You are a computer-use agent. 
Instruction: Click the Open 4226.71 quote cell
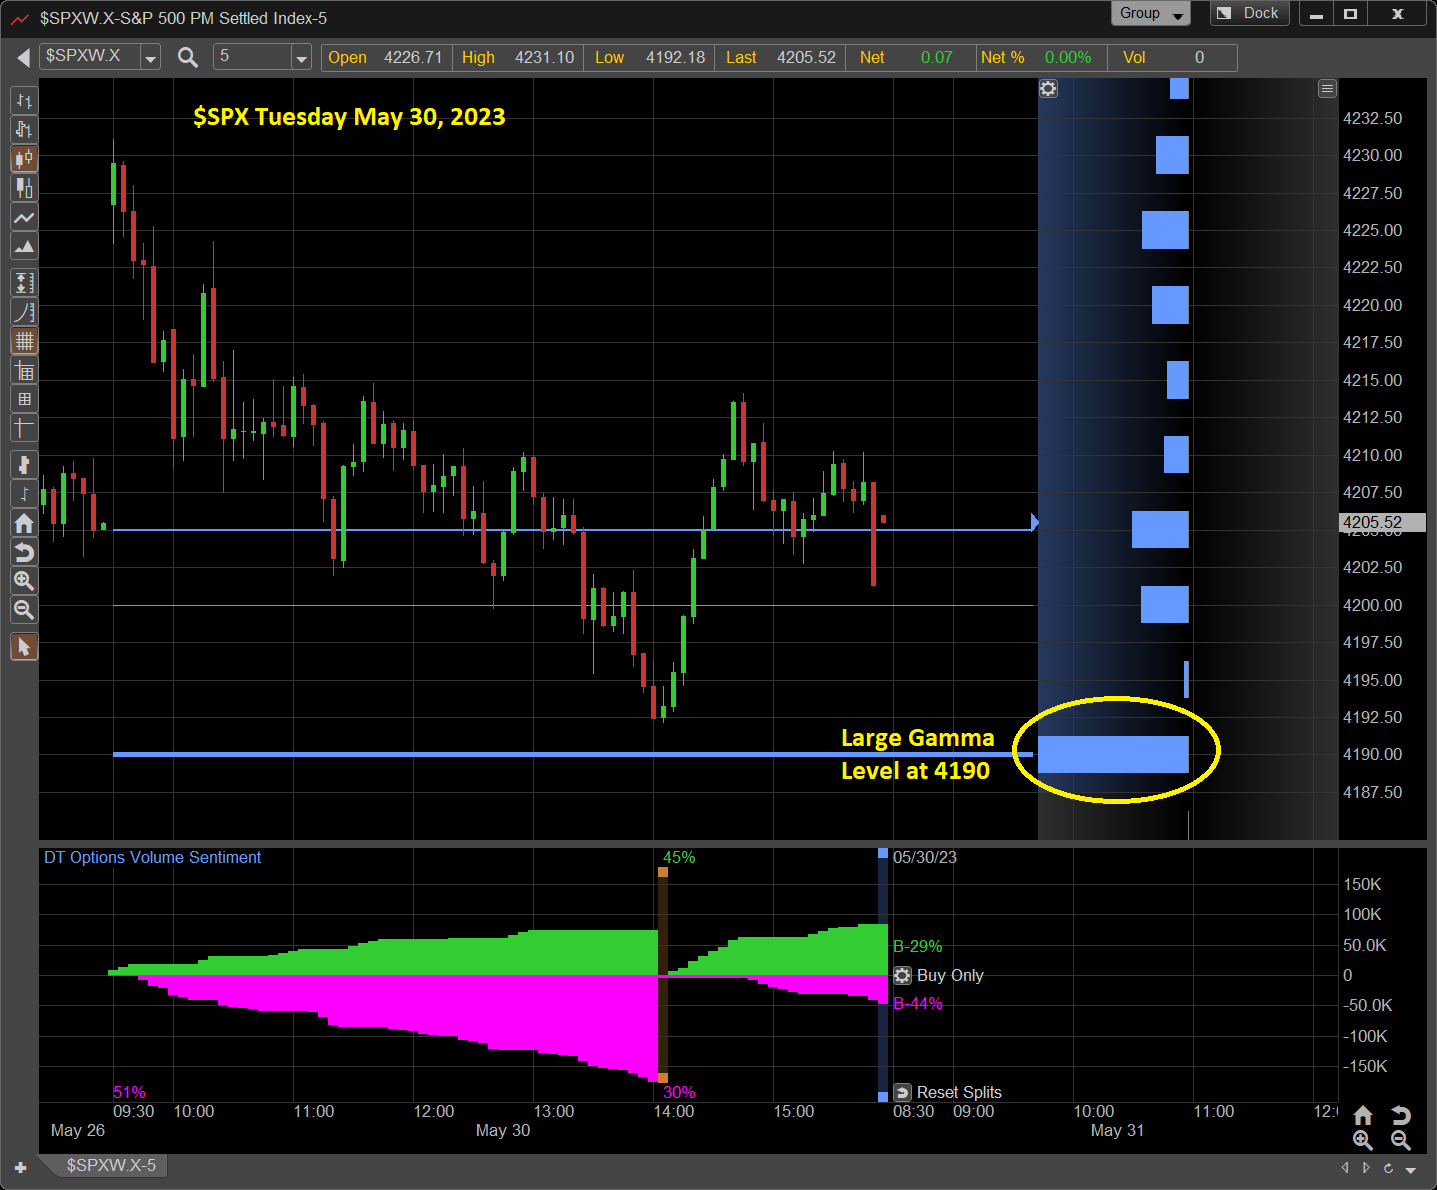pos(386,58)
